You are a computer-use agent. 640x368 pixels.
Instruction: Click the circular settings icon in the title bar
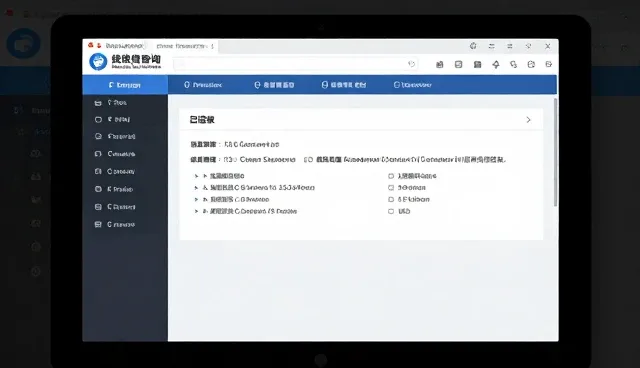click(x=473, y=46)
